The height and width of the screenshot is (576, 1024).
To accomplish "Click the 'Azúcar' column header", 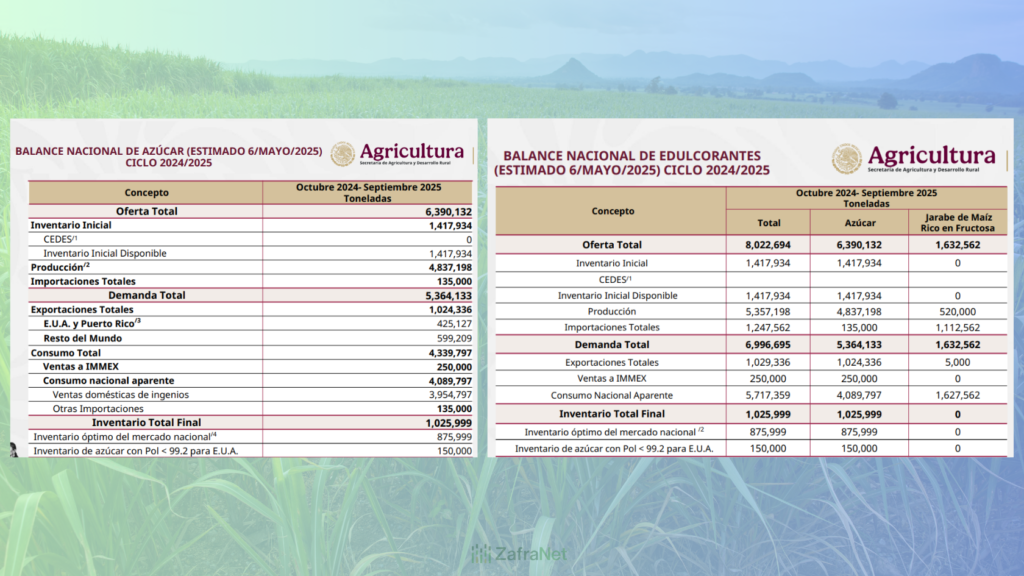I will pos(860,223).
